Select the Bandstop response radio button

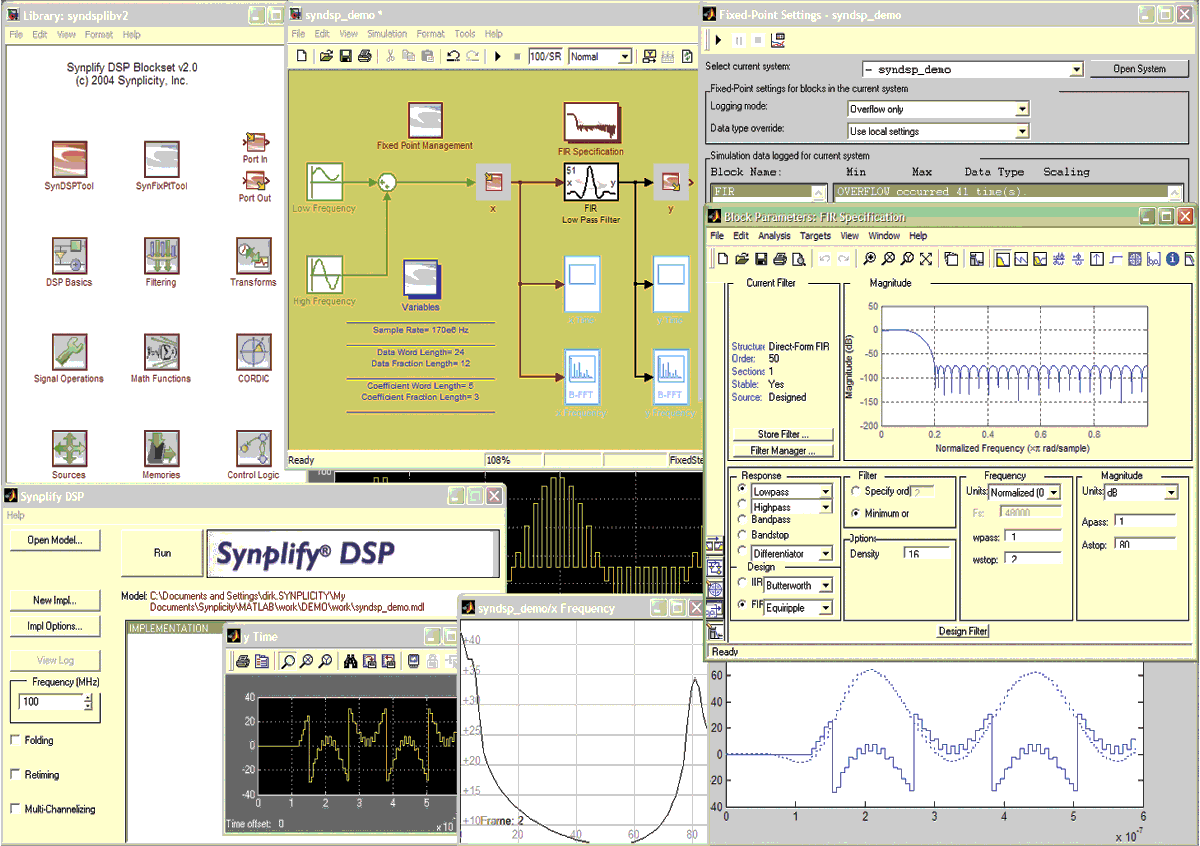741,535
